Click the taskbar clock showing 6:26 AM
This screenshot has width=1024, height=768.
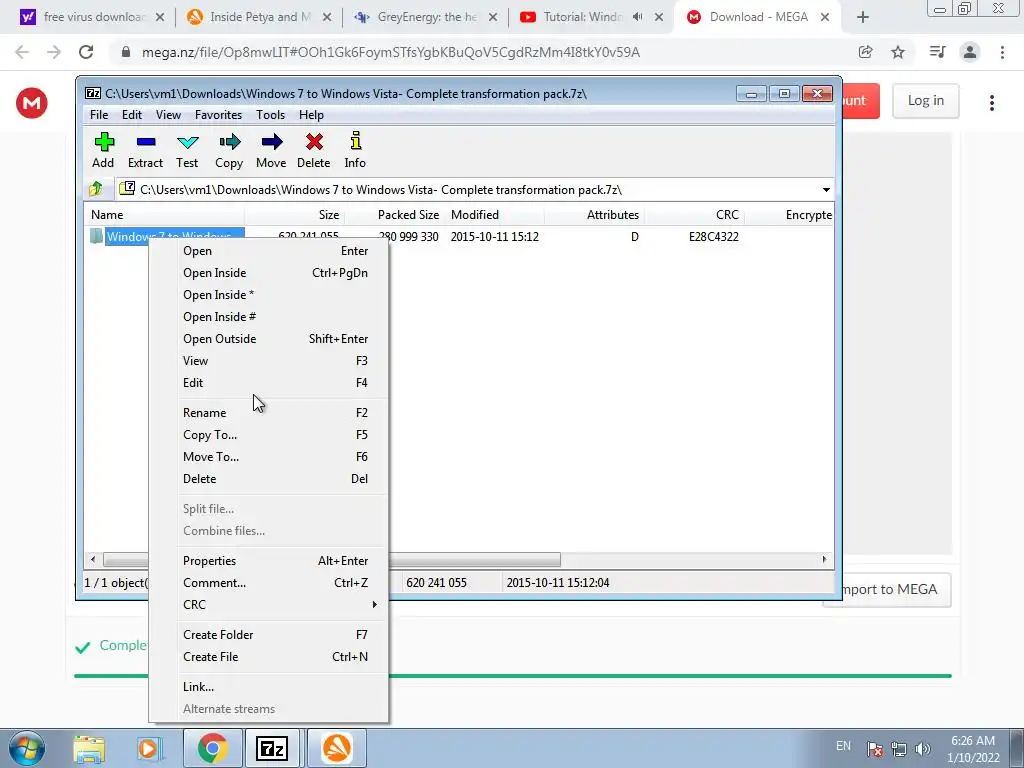click(973, 748)
